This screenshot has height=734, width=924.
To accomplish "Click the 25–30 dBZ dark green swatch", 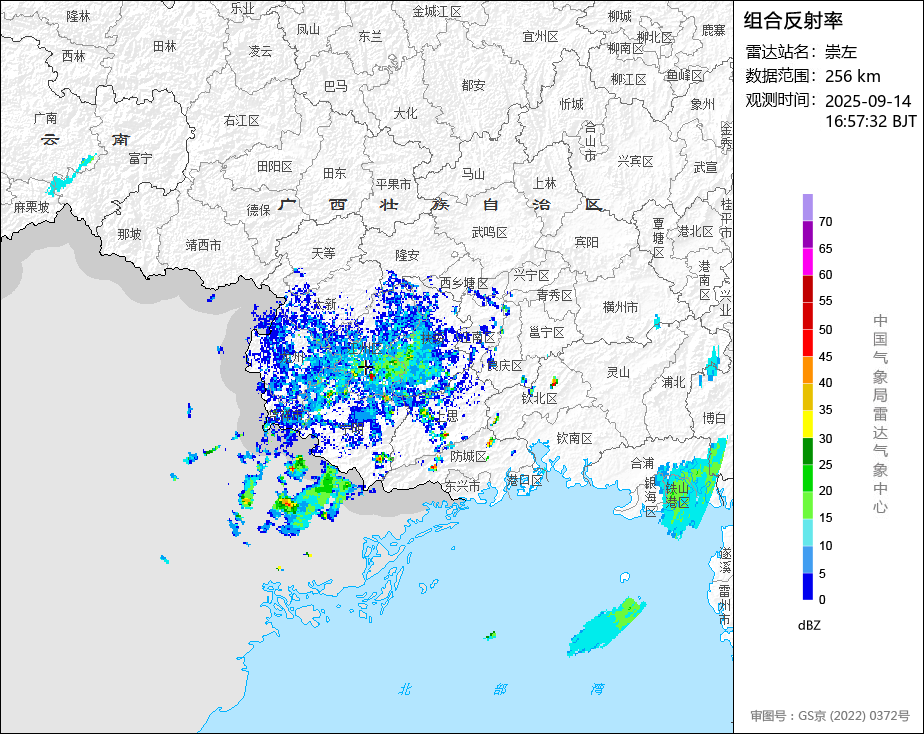I will click(807, 451).
